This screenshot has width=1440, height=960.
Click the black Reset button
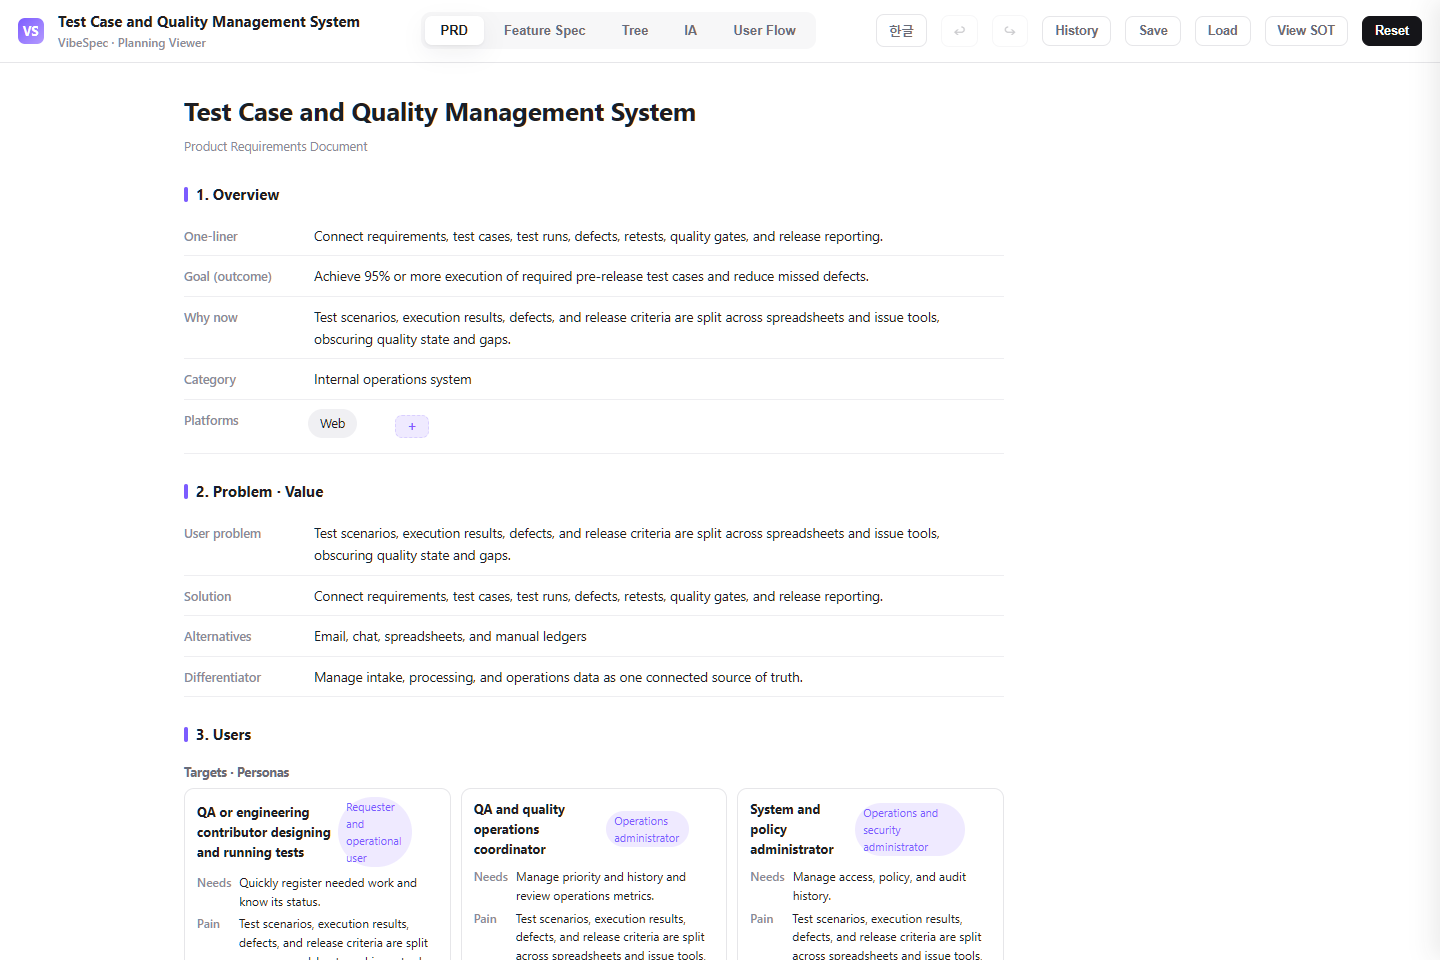(1391, 31)
